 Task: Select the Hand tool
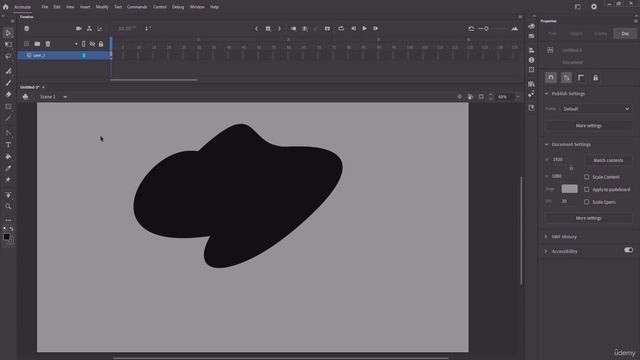[8, 195]
